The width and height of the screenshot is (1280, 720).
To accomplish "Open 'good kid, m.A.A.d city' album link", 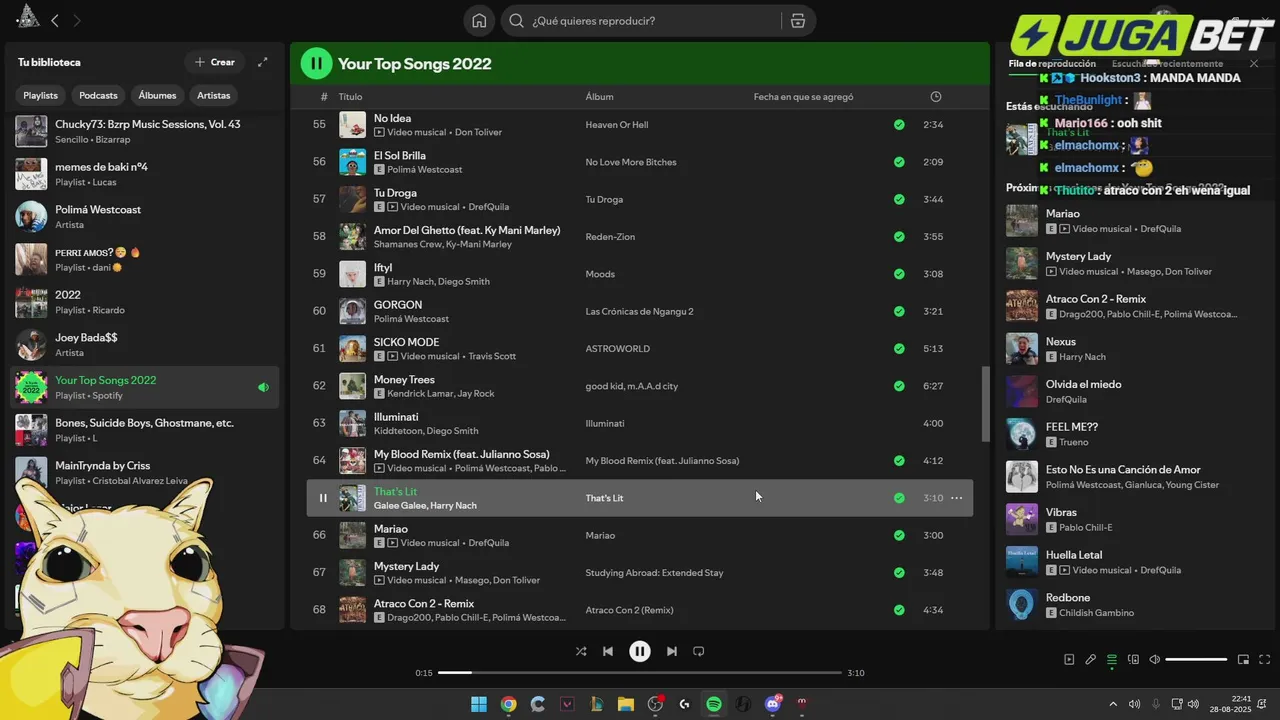I will coord(631,386).
